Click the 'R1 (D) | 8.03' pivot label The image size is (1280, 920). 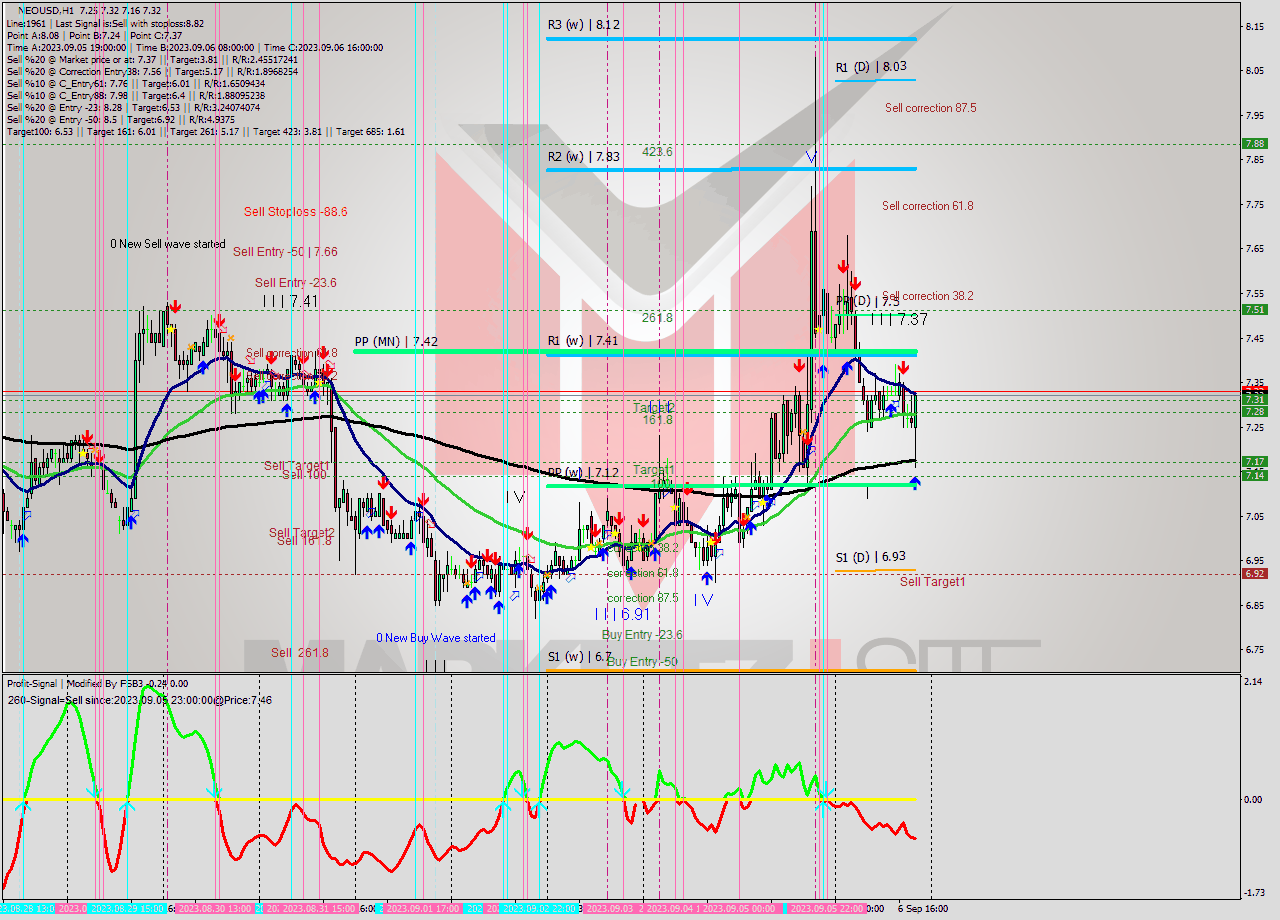coord(871,67)
